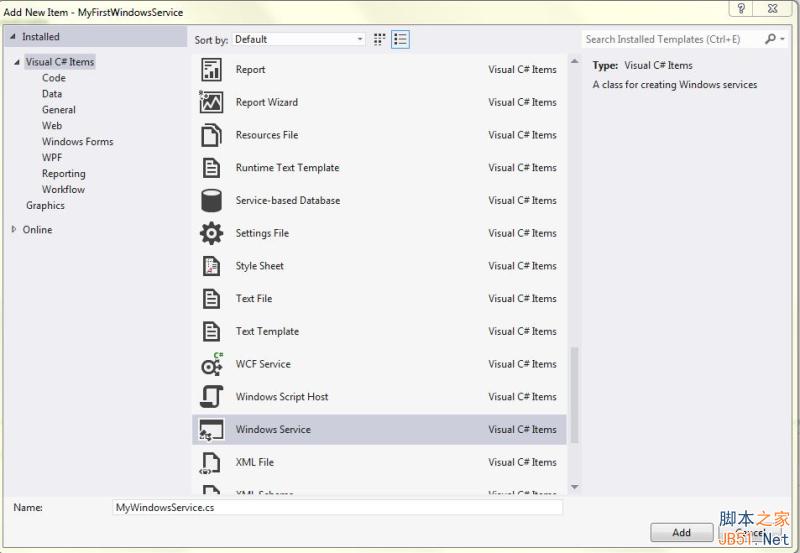Screen dimensions: 800x553
Task: Select the Code category
Action: coord(54,78)
